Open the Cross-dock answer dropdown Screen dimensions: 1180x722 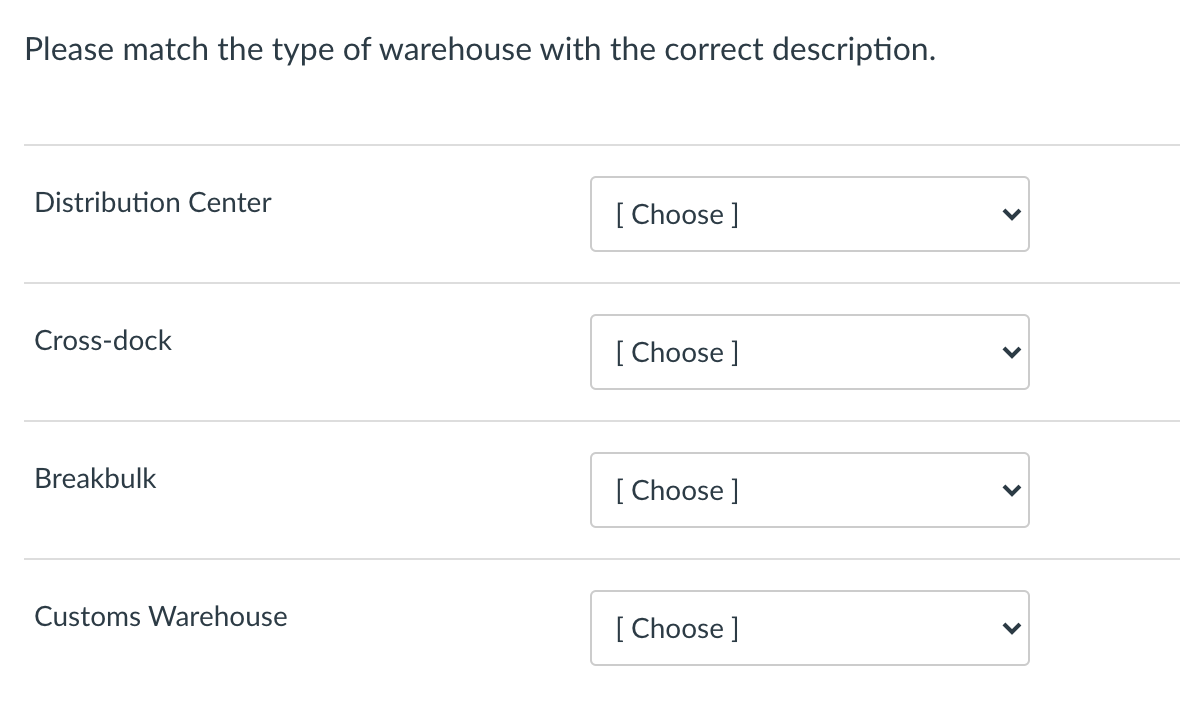[x=810, y=352]
